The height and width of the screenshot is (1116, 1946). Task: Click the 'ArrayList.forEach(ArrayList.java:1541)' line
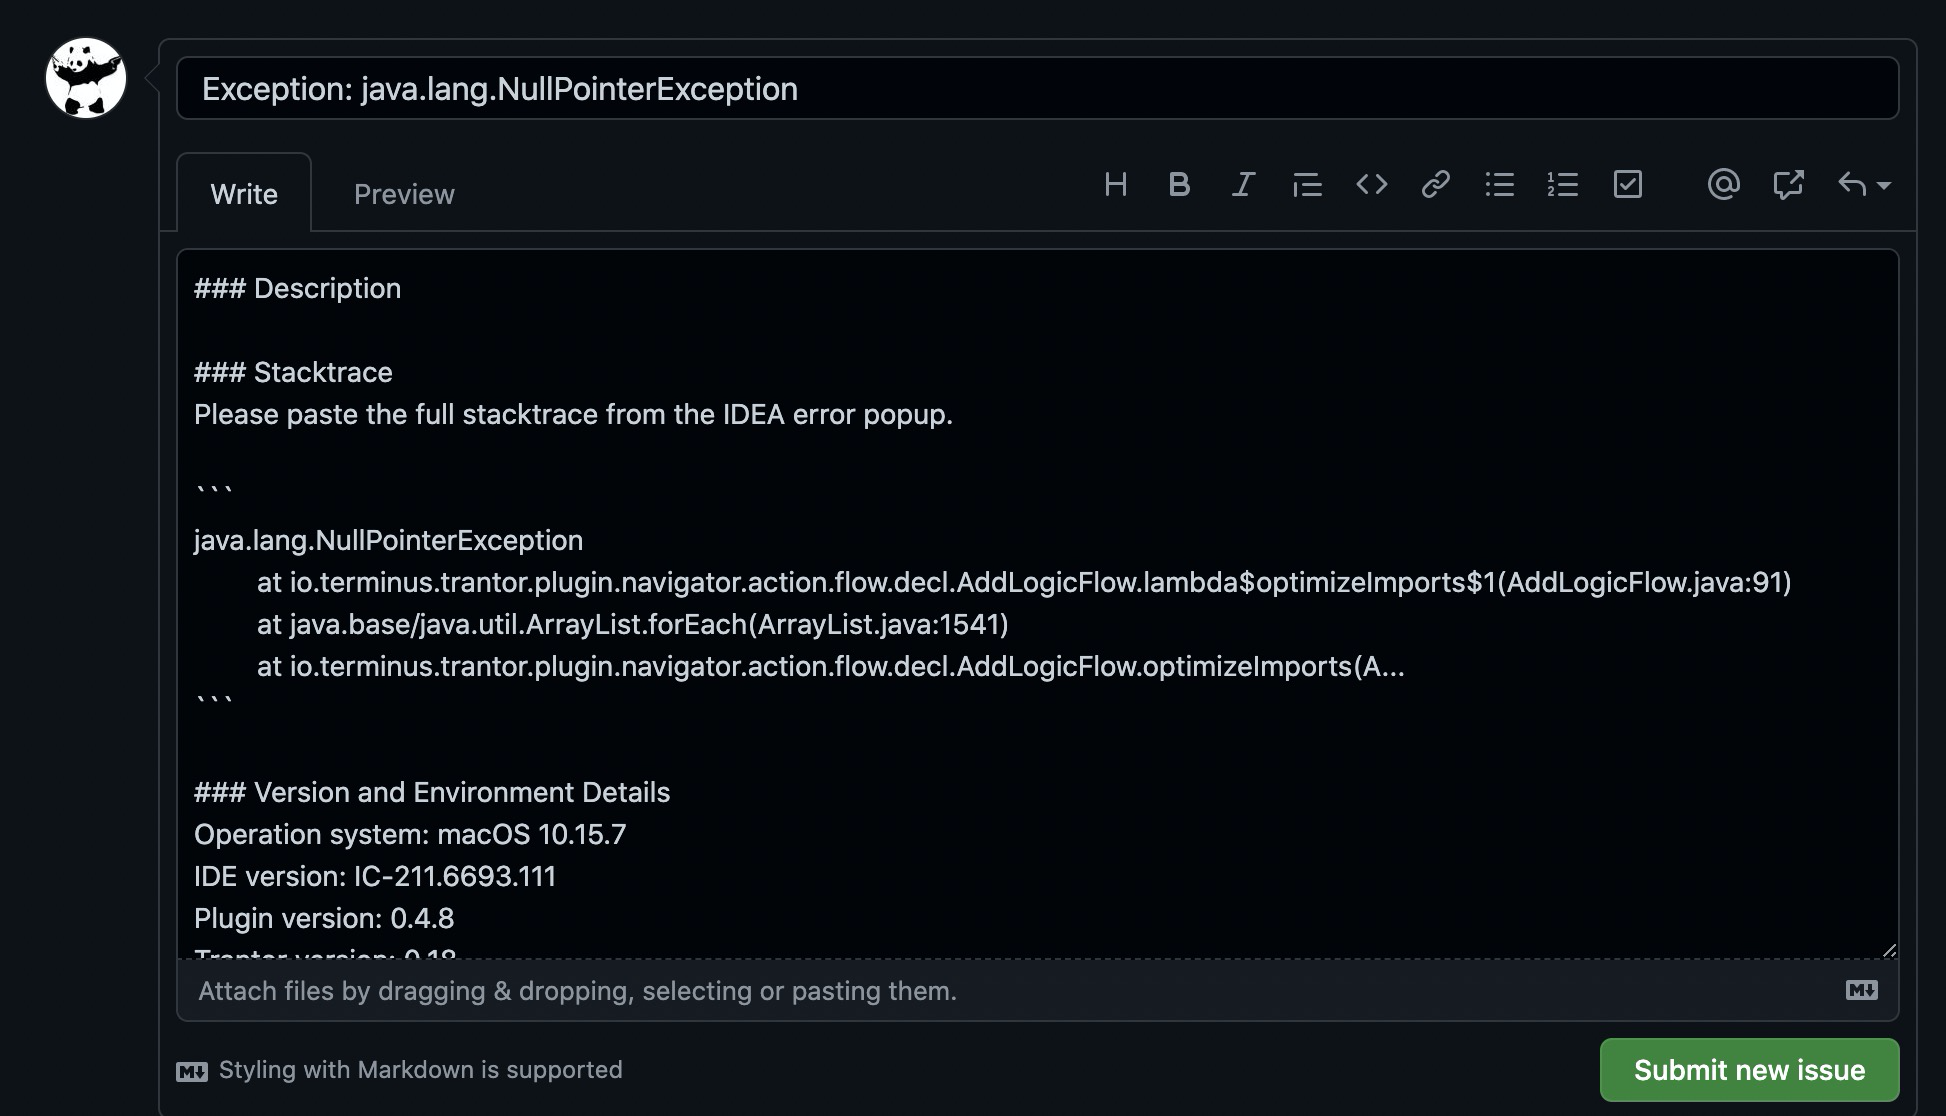pos(633,624)
